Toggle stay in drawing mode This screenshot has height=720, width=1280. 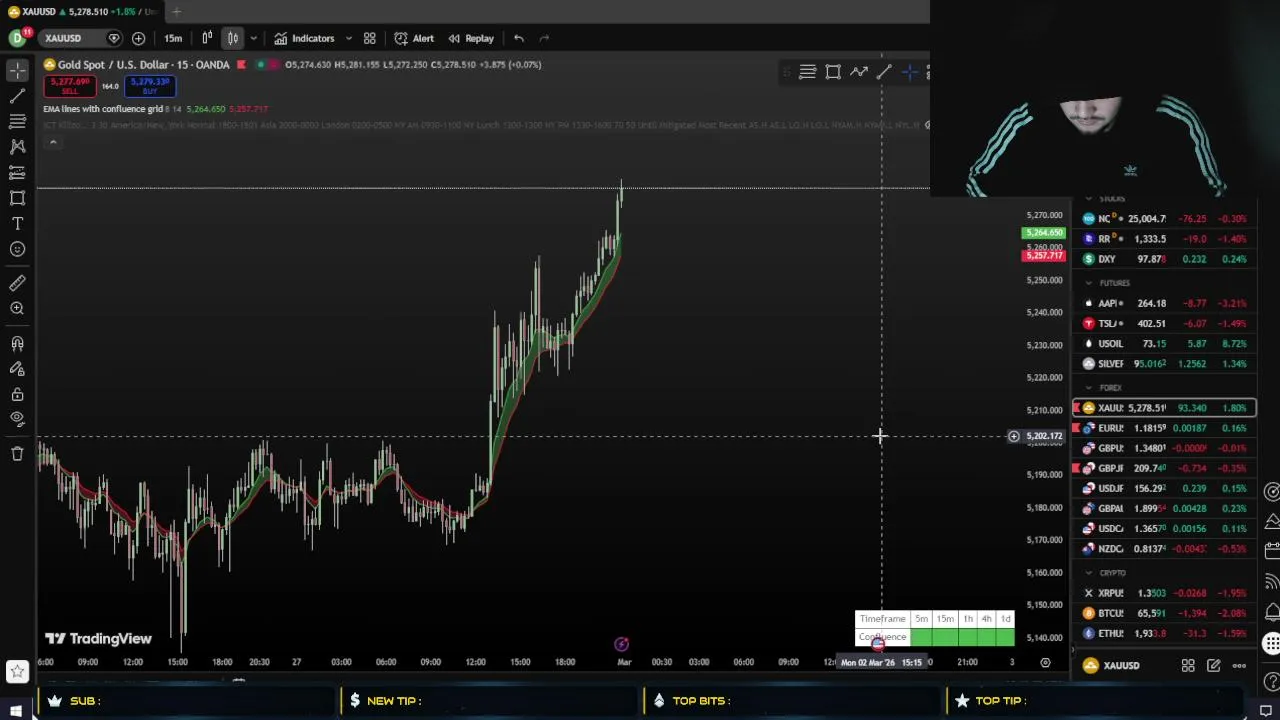[x=17, y=369]
